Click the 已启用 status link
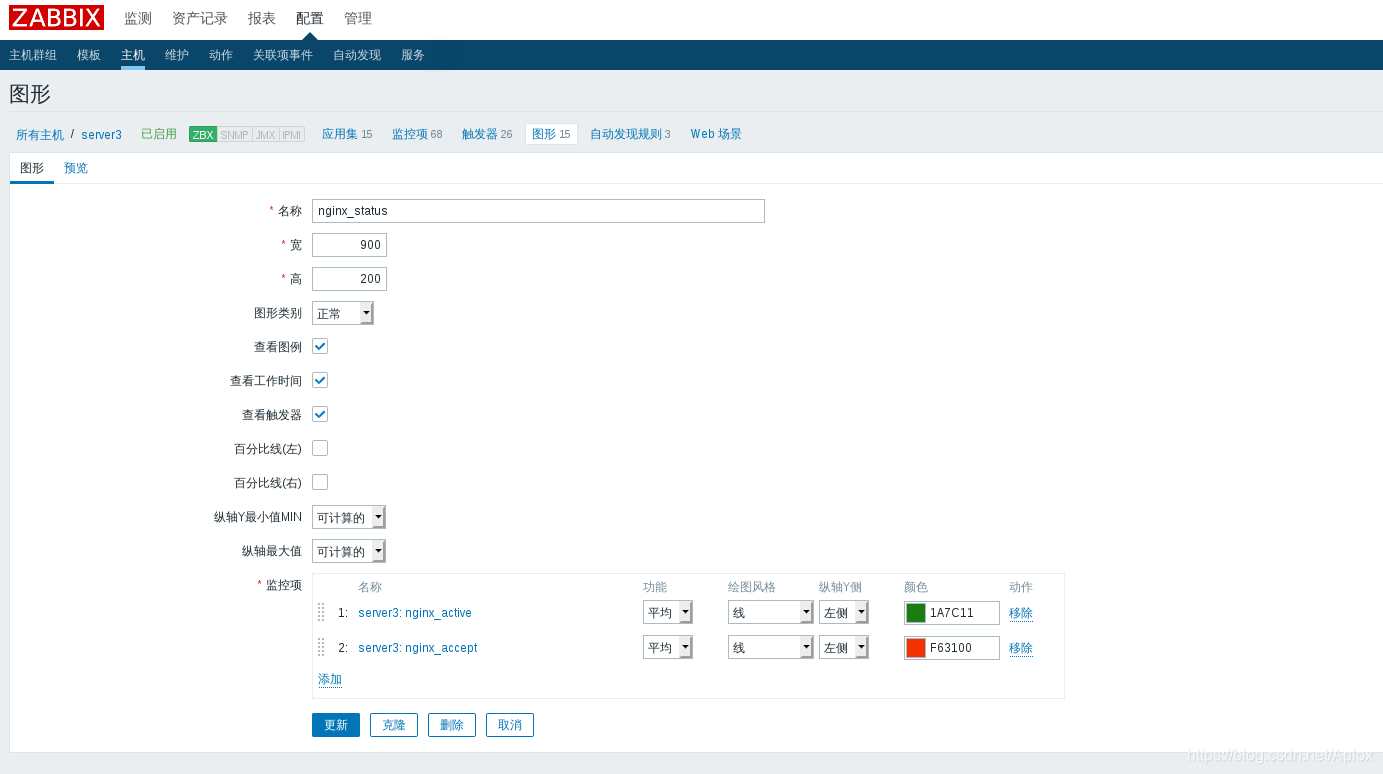The image size is (1383, 774). pos(159,134)
